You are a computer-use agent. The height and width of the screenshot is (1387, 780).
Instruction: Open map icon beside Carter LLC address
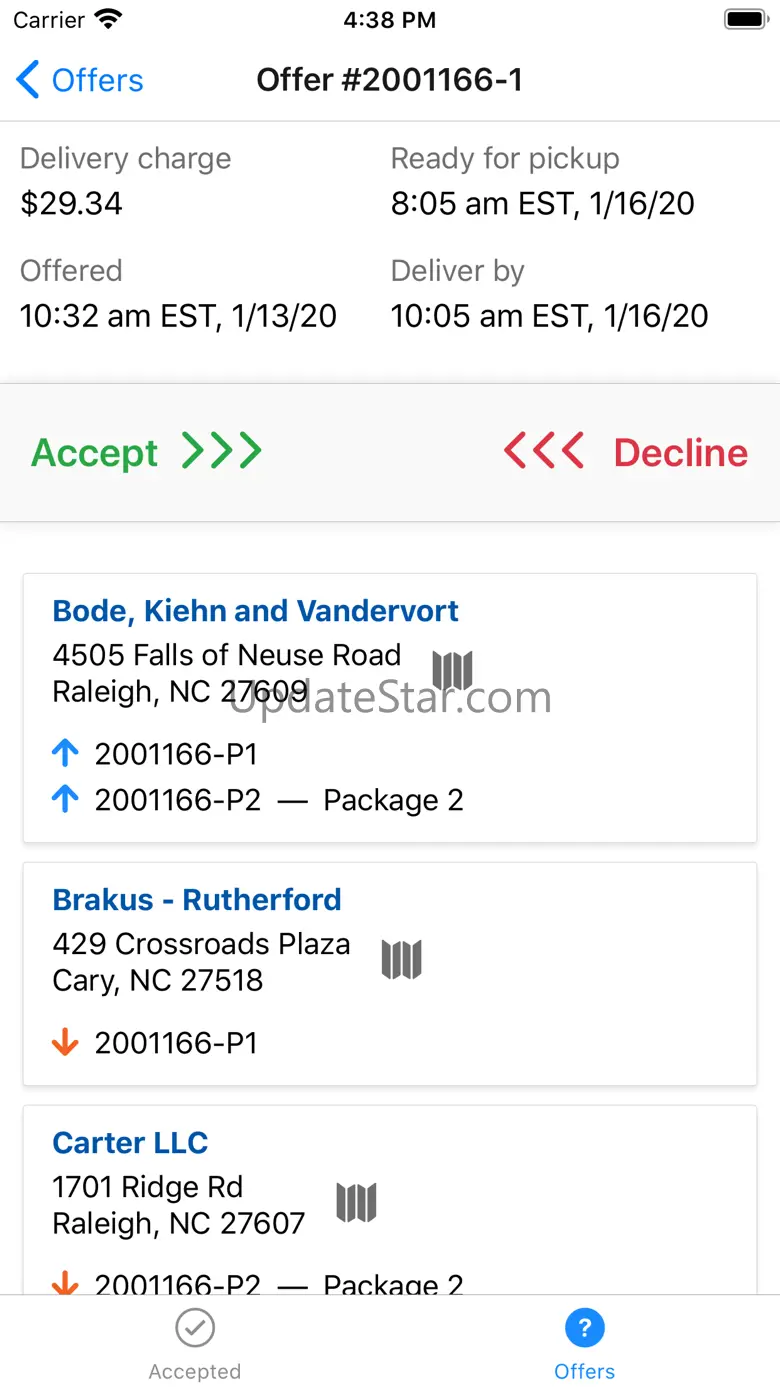tap(356, 1203)
